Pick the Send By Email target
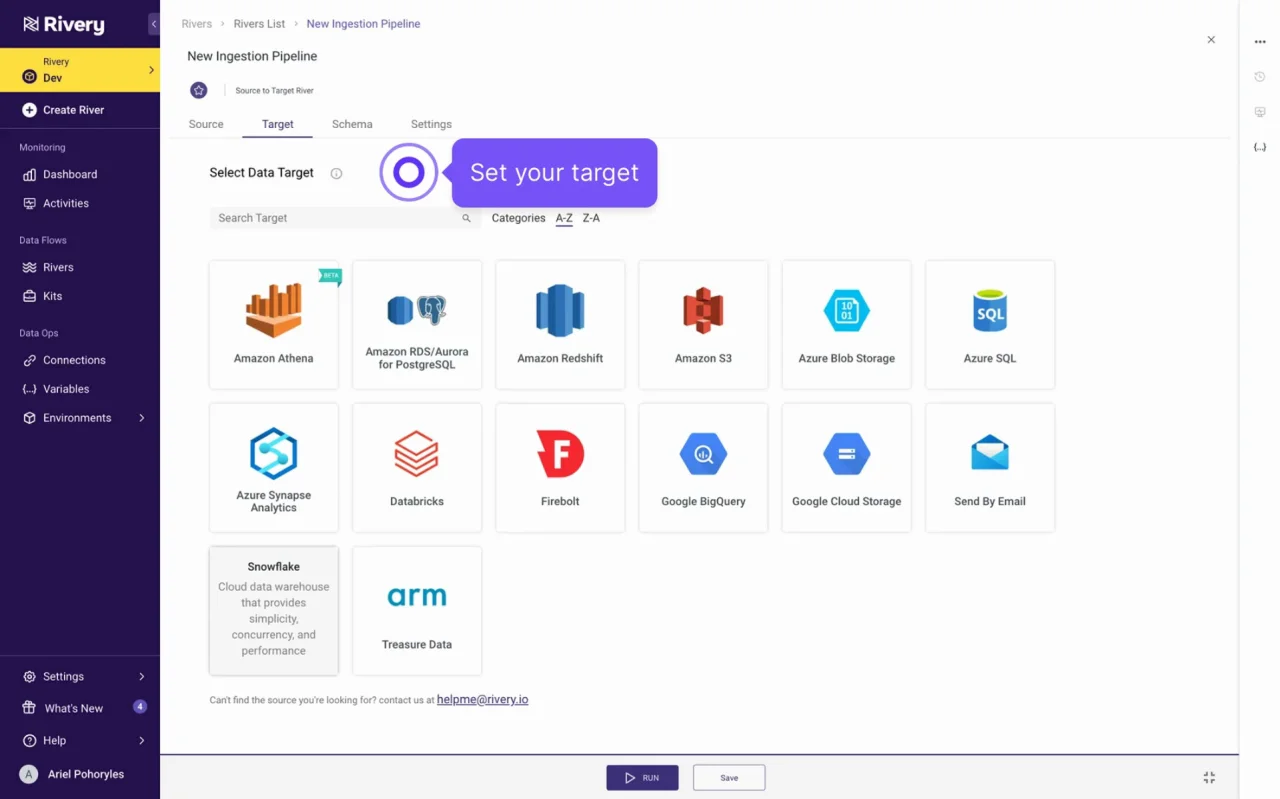The height and width of the screenshot is (799, 1280). 990,468
